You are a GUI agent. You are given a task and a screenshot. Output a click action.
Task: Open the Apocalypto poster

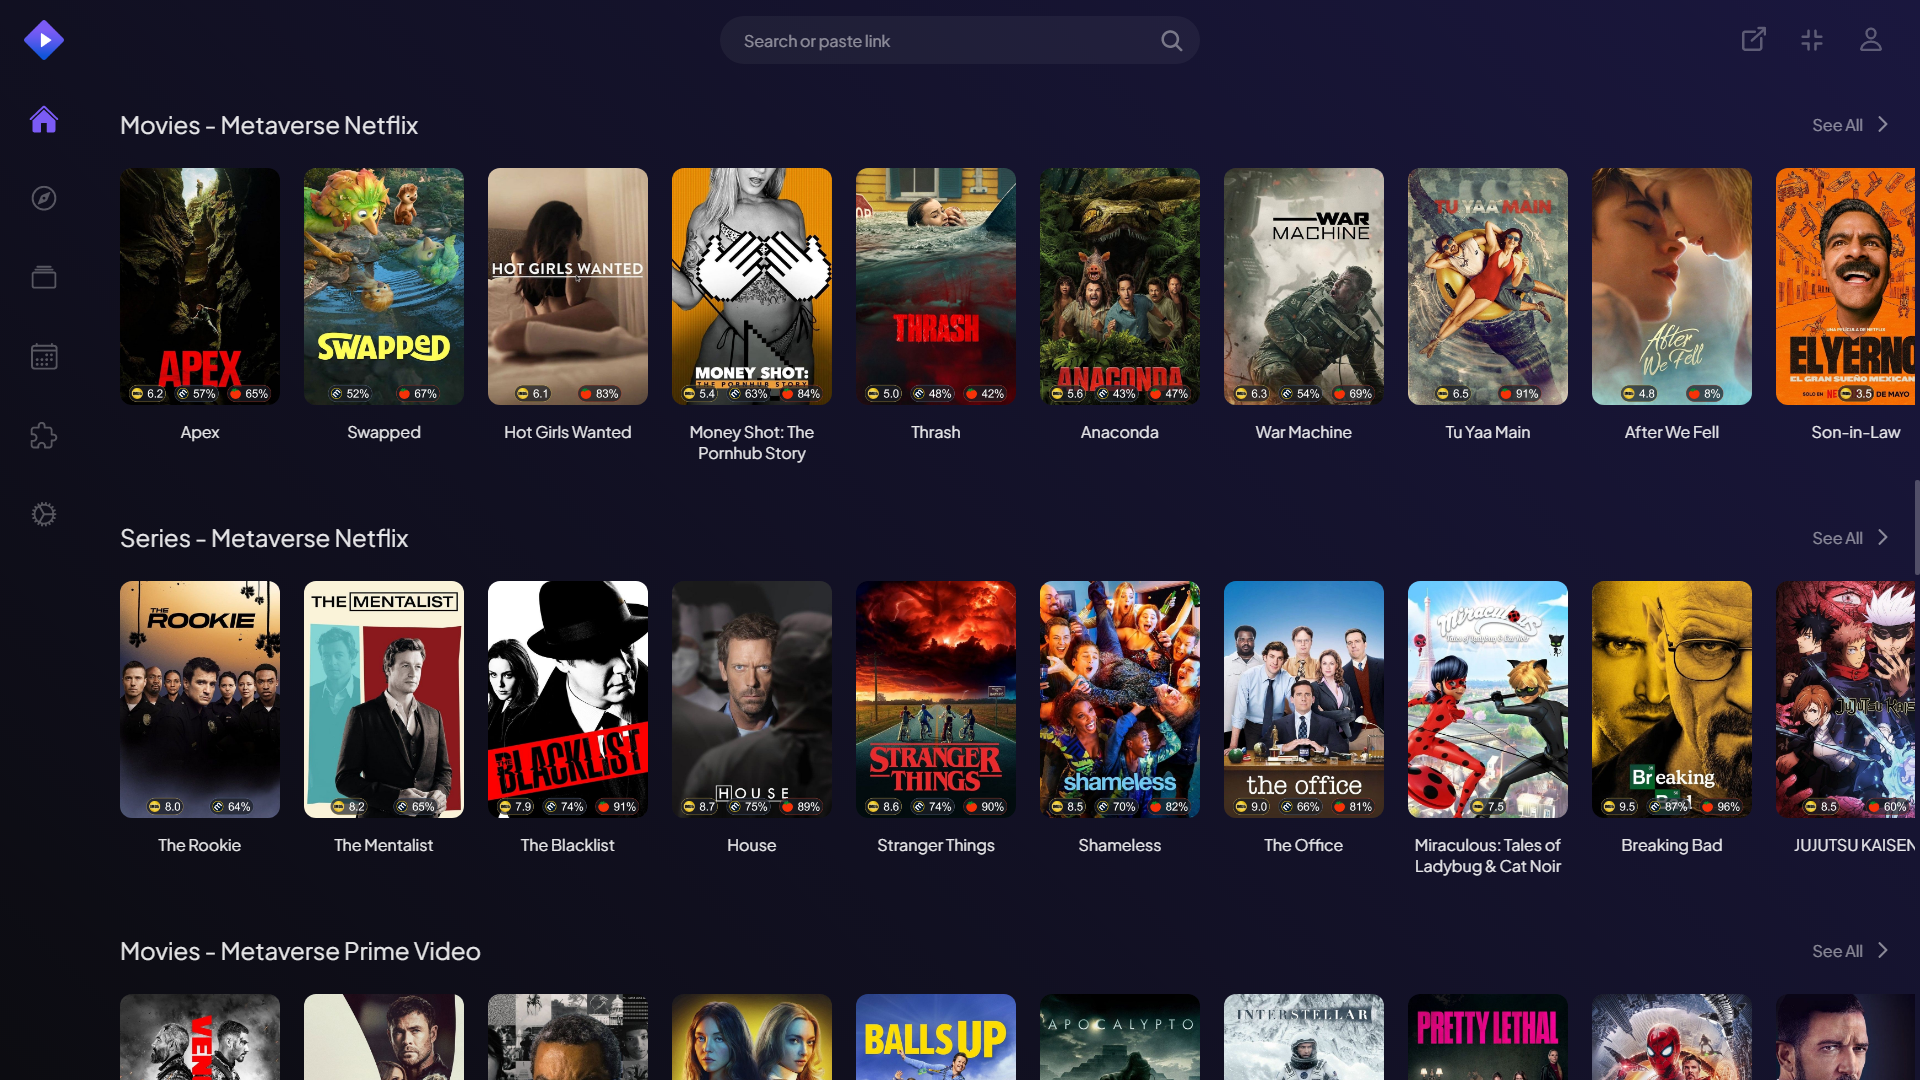click(x=1120, y=1037)
